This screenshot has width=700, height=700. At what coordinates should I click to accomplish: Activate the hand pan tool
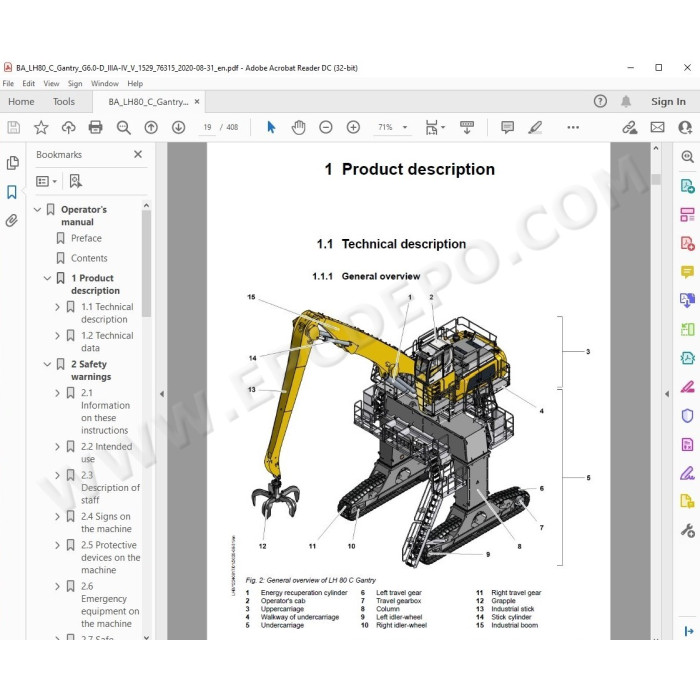298,128
